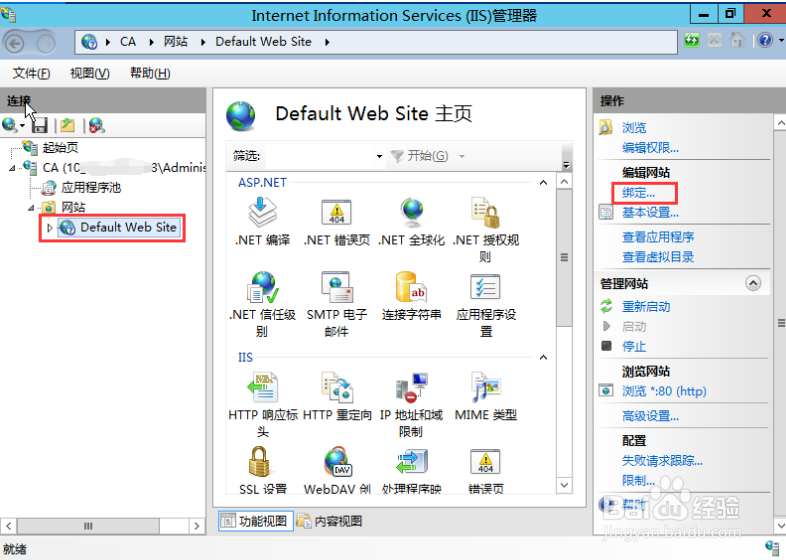The image size is (786, 560).
Task: Click the folder-up icon in 连接 toolbar
Action: point(68,125)
